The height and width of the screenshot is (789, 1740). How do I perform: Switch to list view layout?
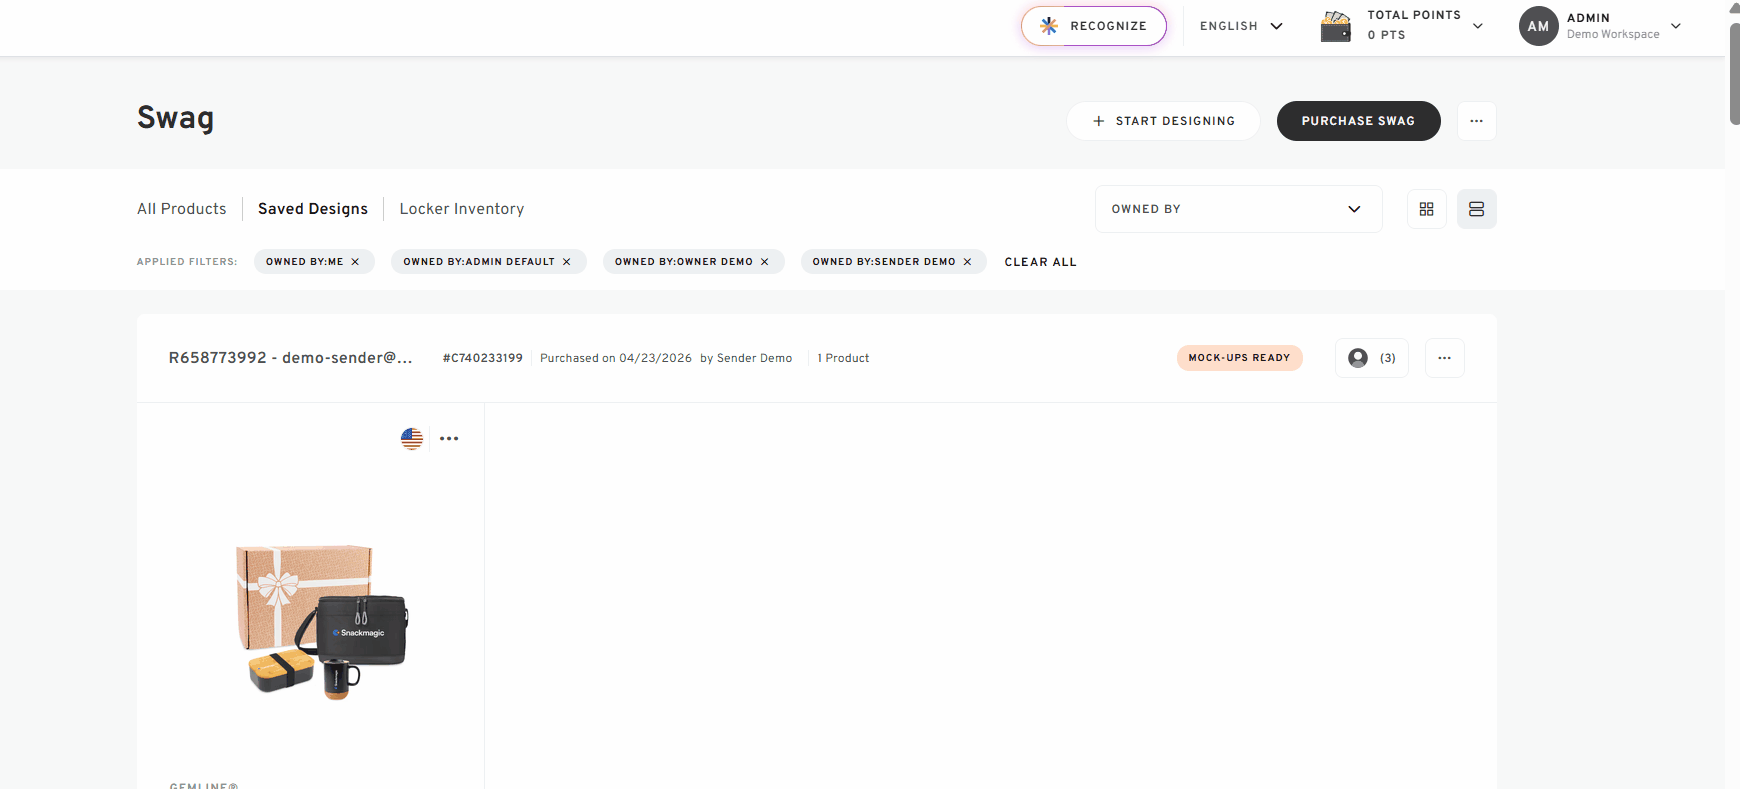(1476, 209)
